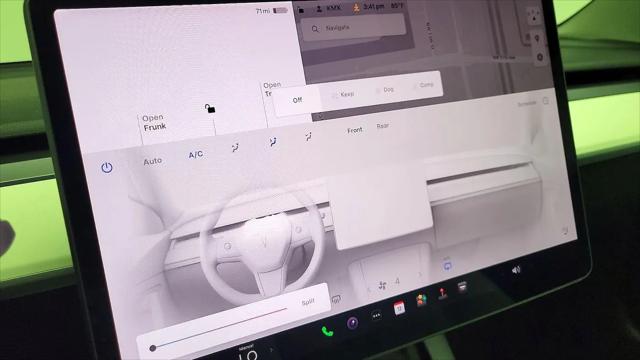Open the calendar app
The width and height of the screenshot is (640, 360).
399,308
